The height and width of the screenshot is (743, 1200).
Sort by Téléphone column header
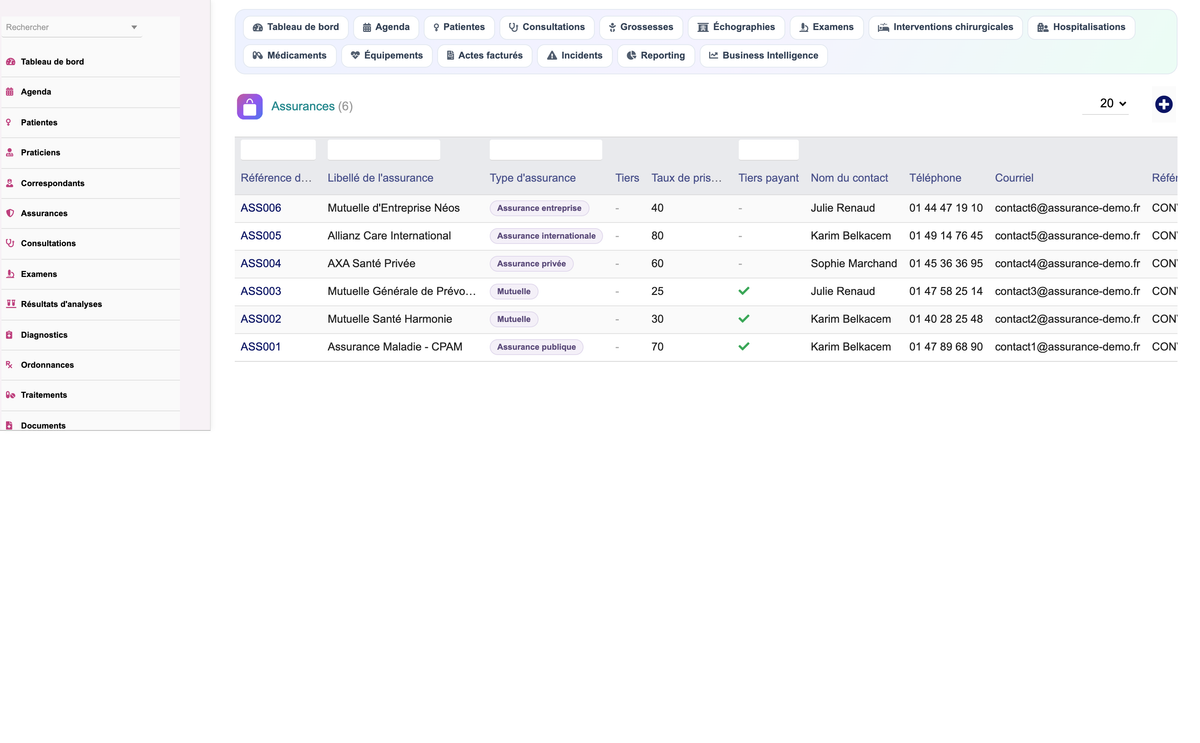pos(935,178)
